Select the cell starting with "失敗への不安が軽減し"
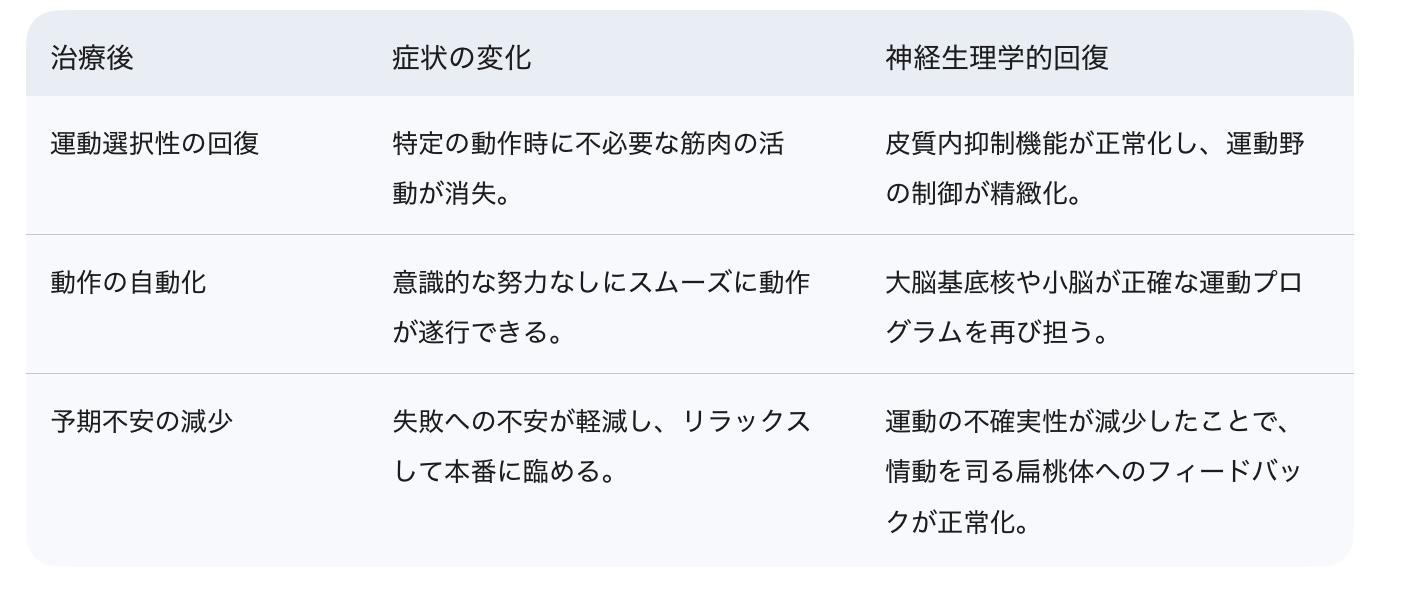Image resolution: width=1403 pixels, height=589 pixels. (600, 445)
